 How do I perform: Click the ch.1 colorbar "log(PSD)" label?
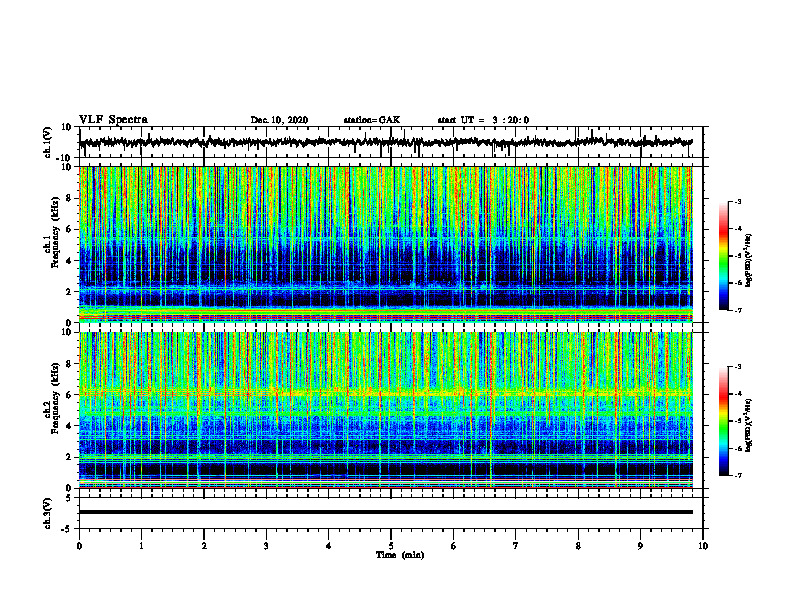[749, 261]
